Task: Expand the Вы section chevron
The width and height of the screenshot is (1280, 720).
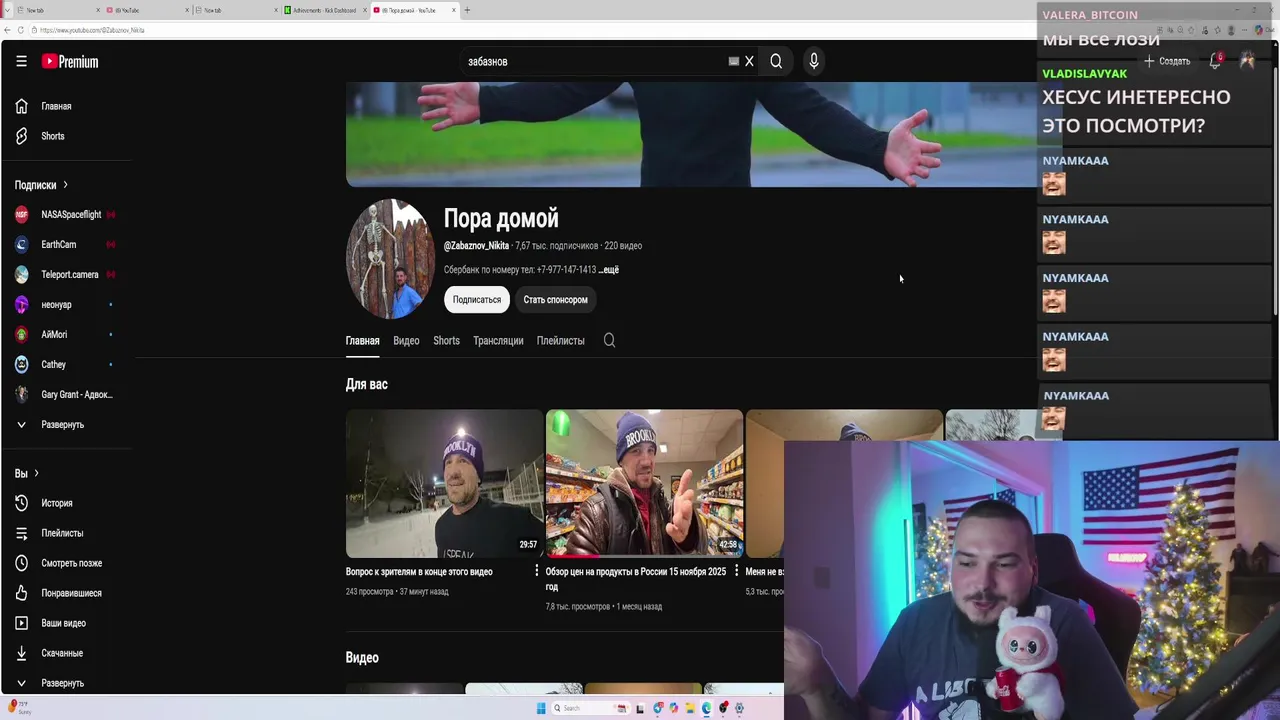Action: (x=36, y=473)
